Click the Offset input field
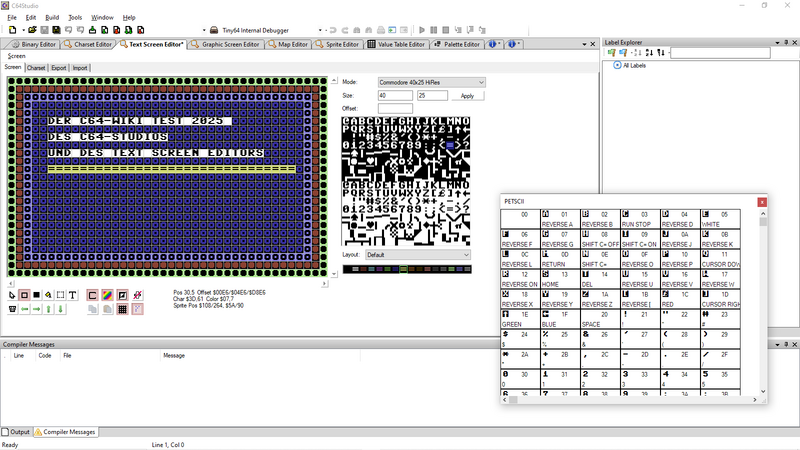 pyautogui.click(x=395, y=108)
